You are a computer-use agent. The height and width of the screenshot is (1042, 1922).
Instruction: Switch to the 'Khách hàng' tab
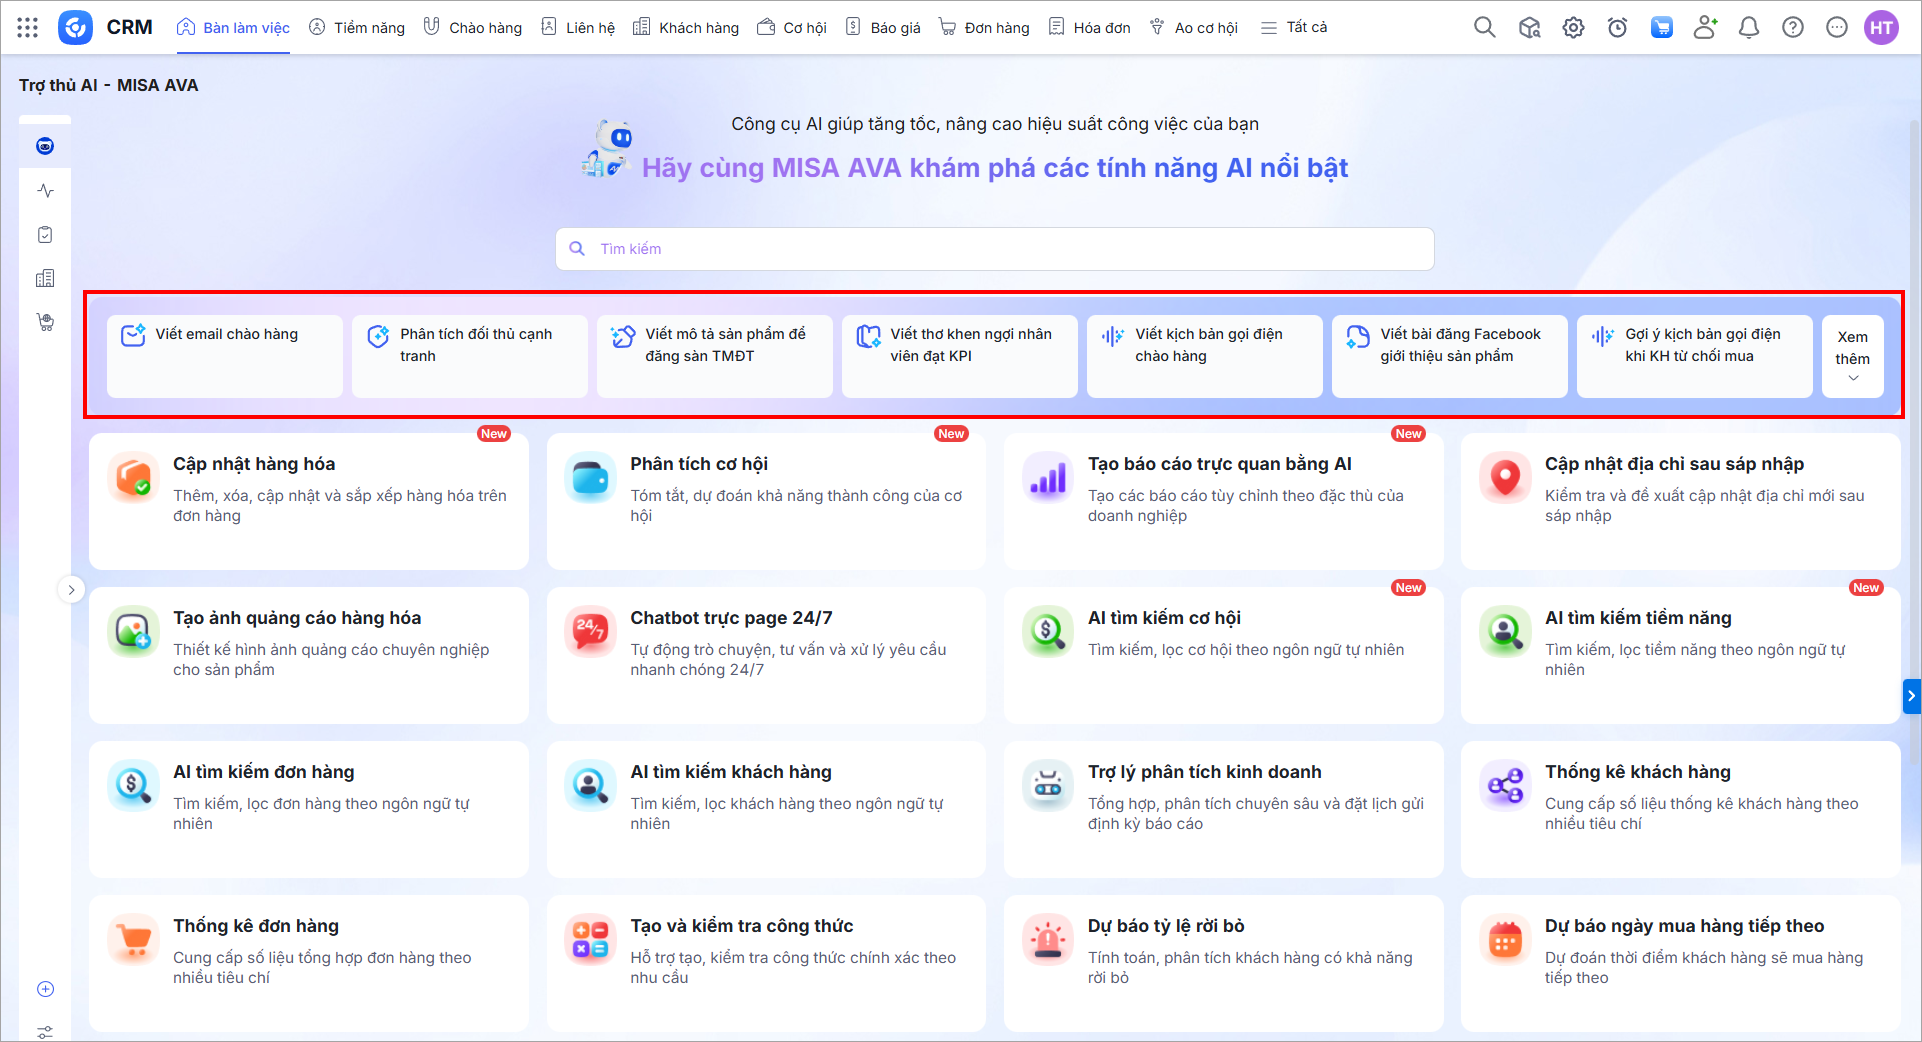pos(686,28)
